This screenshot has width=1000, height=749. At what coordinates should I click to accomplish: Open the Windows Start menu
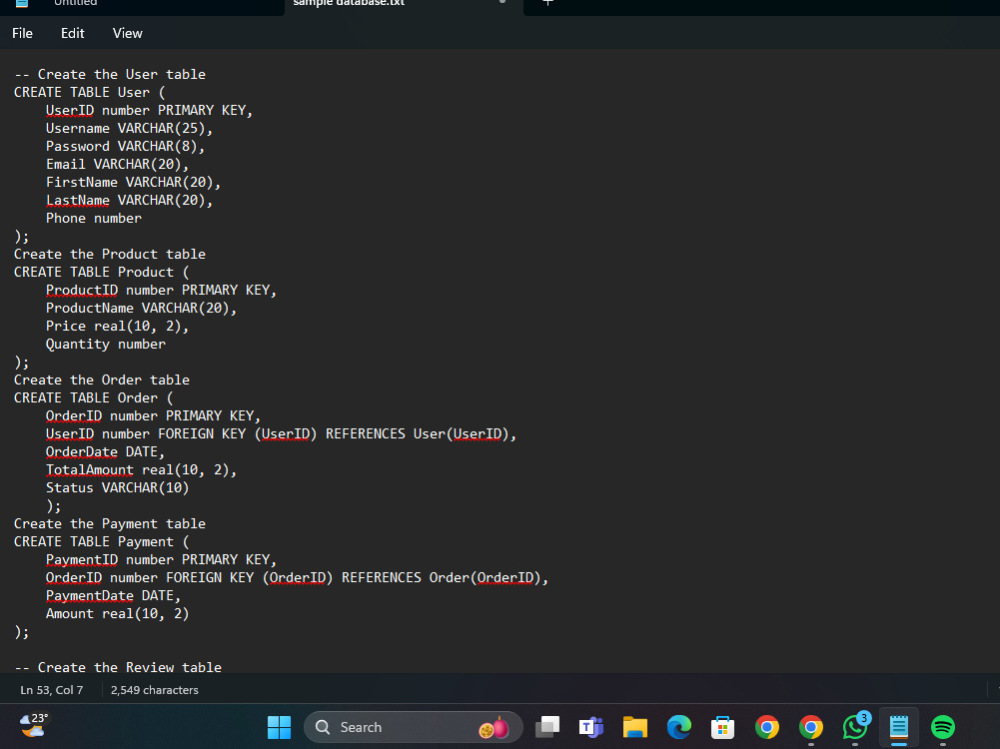[x=279, y=727]
